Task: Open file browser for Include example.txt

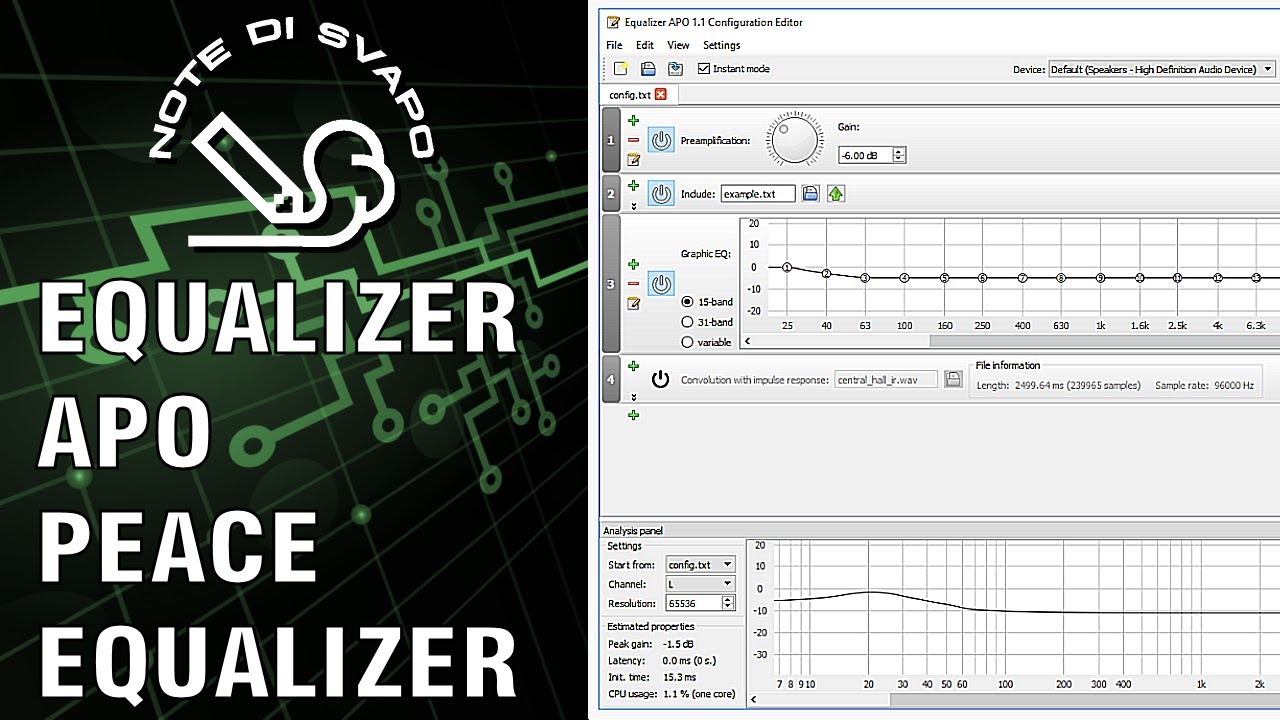Action: (x=811, y=193)
